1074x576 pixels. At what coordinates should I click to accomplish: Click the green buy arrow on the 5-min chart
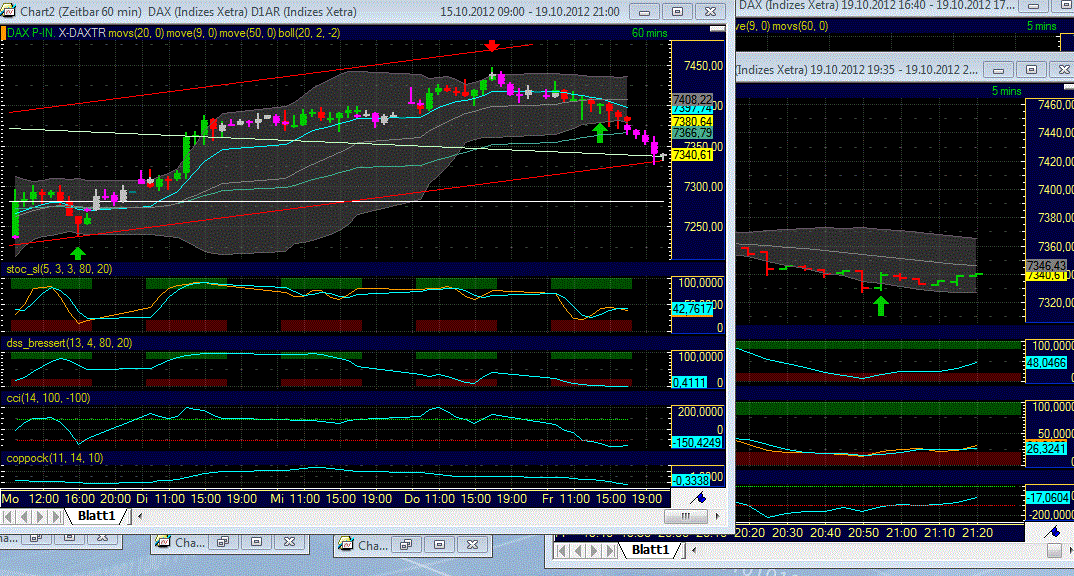click(880, 306)
